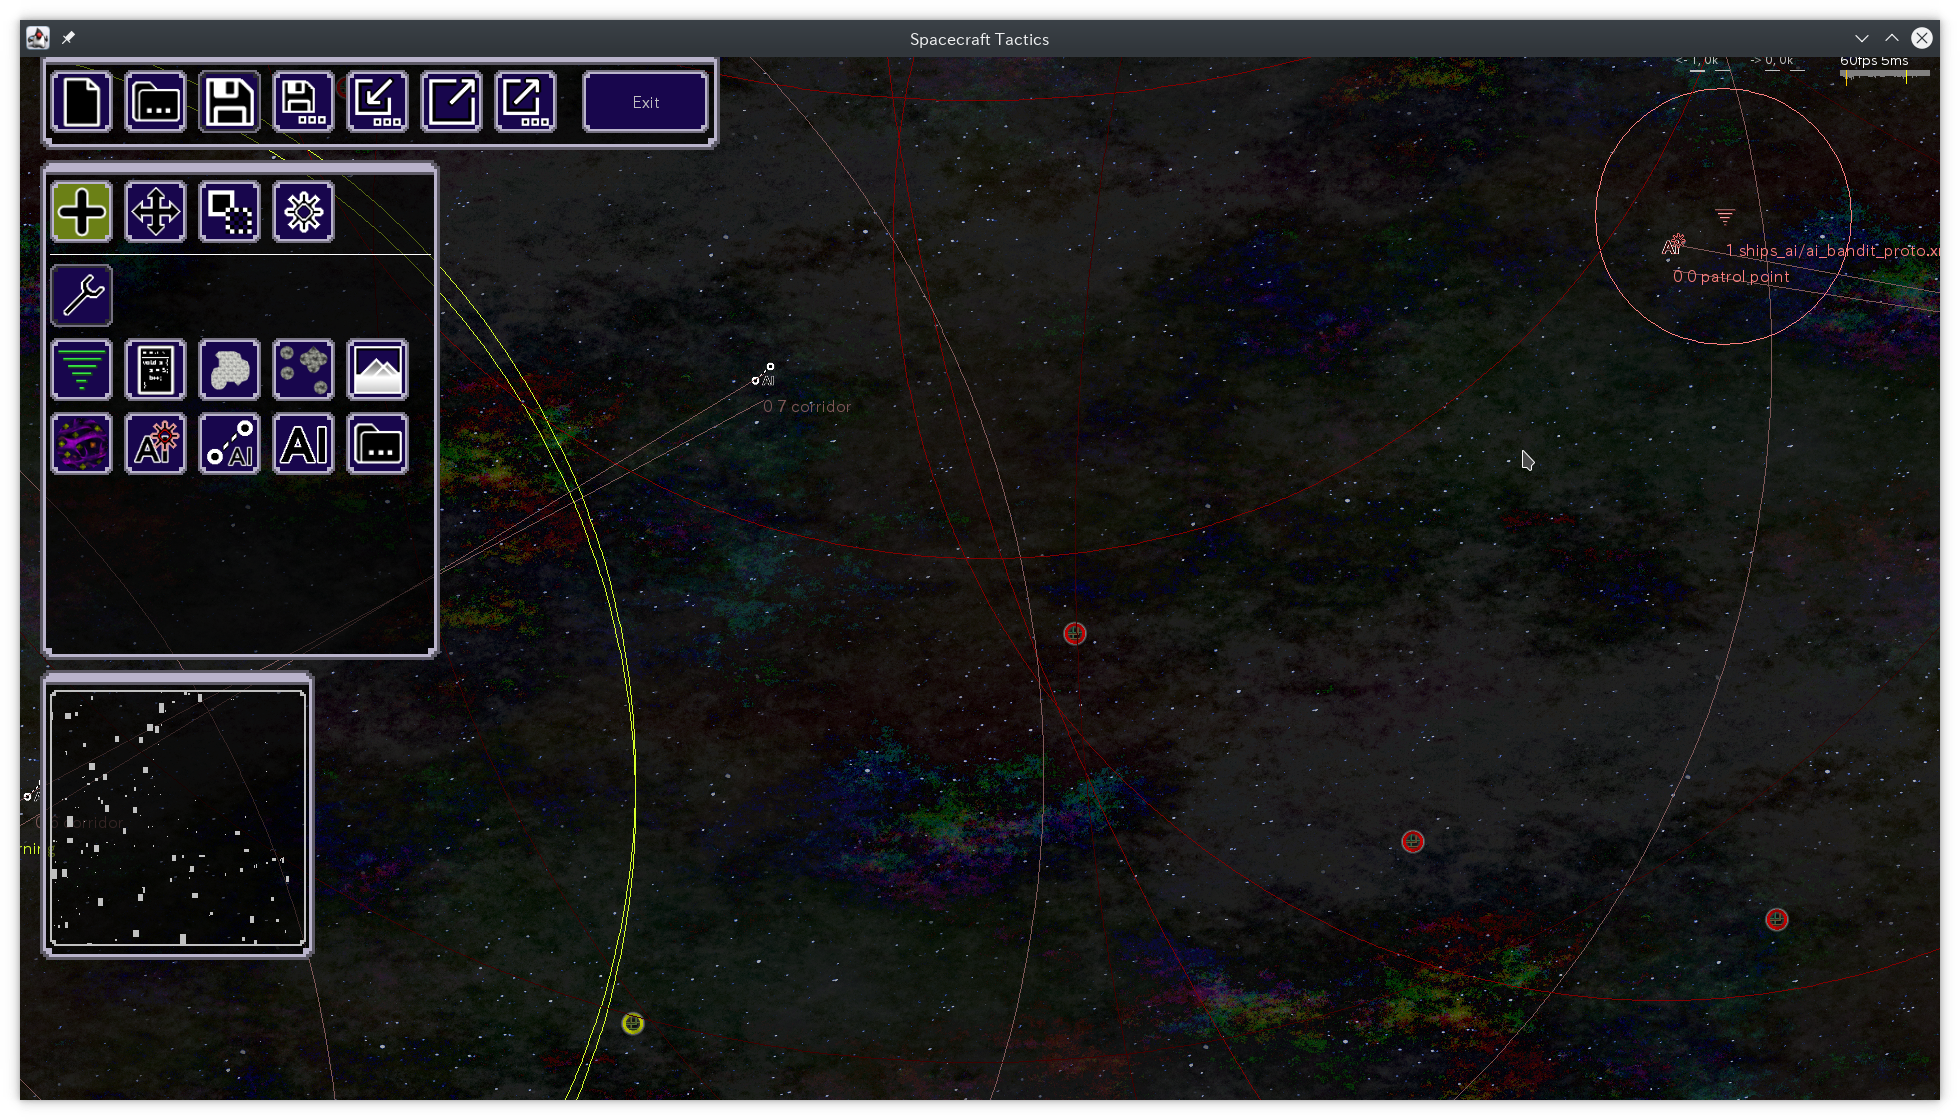This screenshot has height=1120, width=1960.
Task: Select the box selection tool
Action: click(230, 212)
